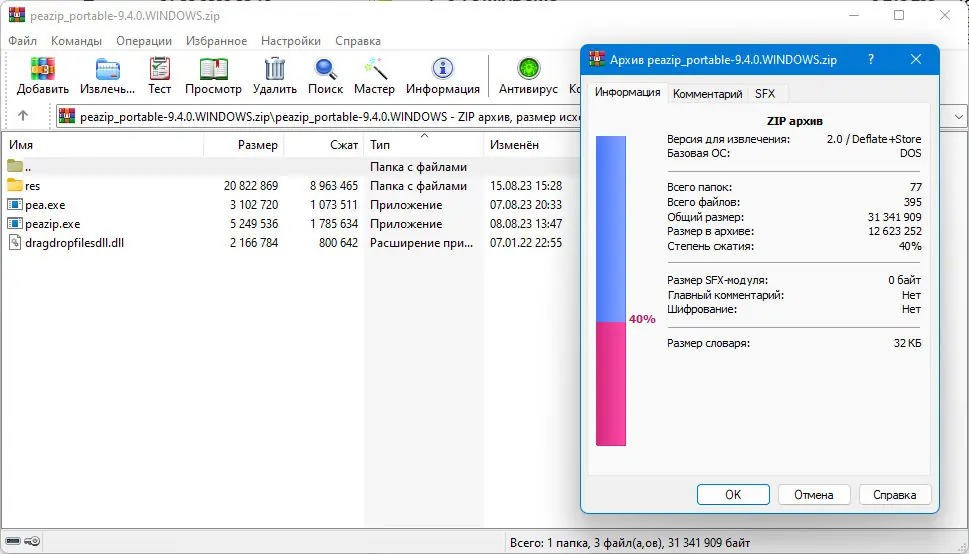Open the Справка menu
The width and height of the screenshot is (969, 554).
click(x=358, y=41)
